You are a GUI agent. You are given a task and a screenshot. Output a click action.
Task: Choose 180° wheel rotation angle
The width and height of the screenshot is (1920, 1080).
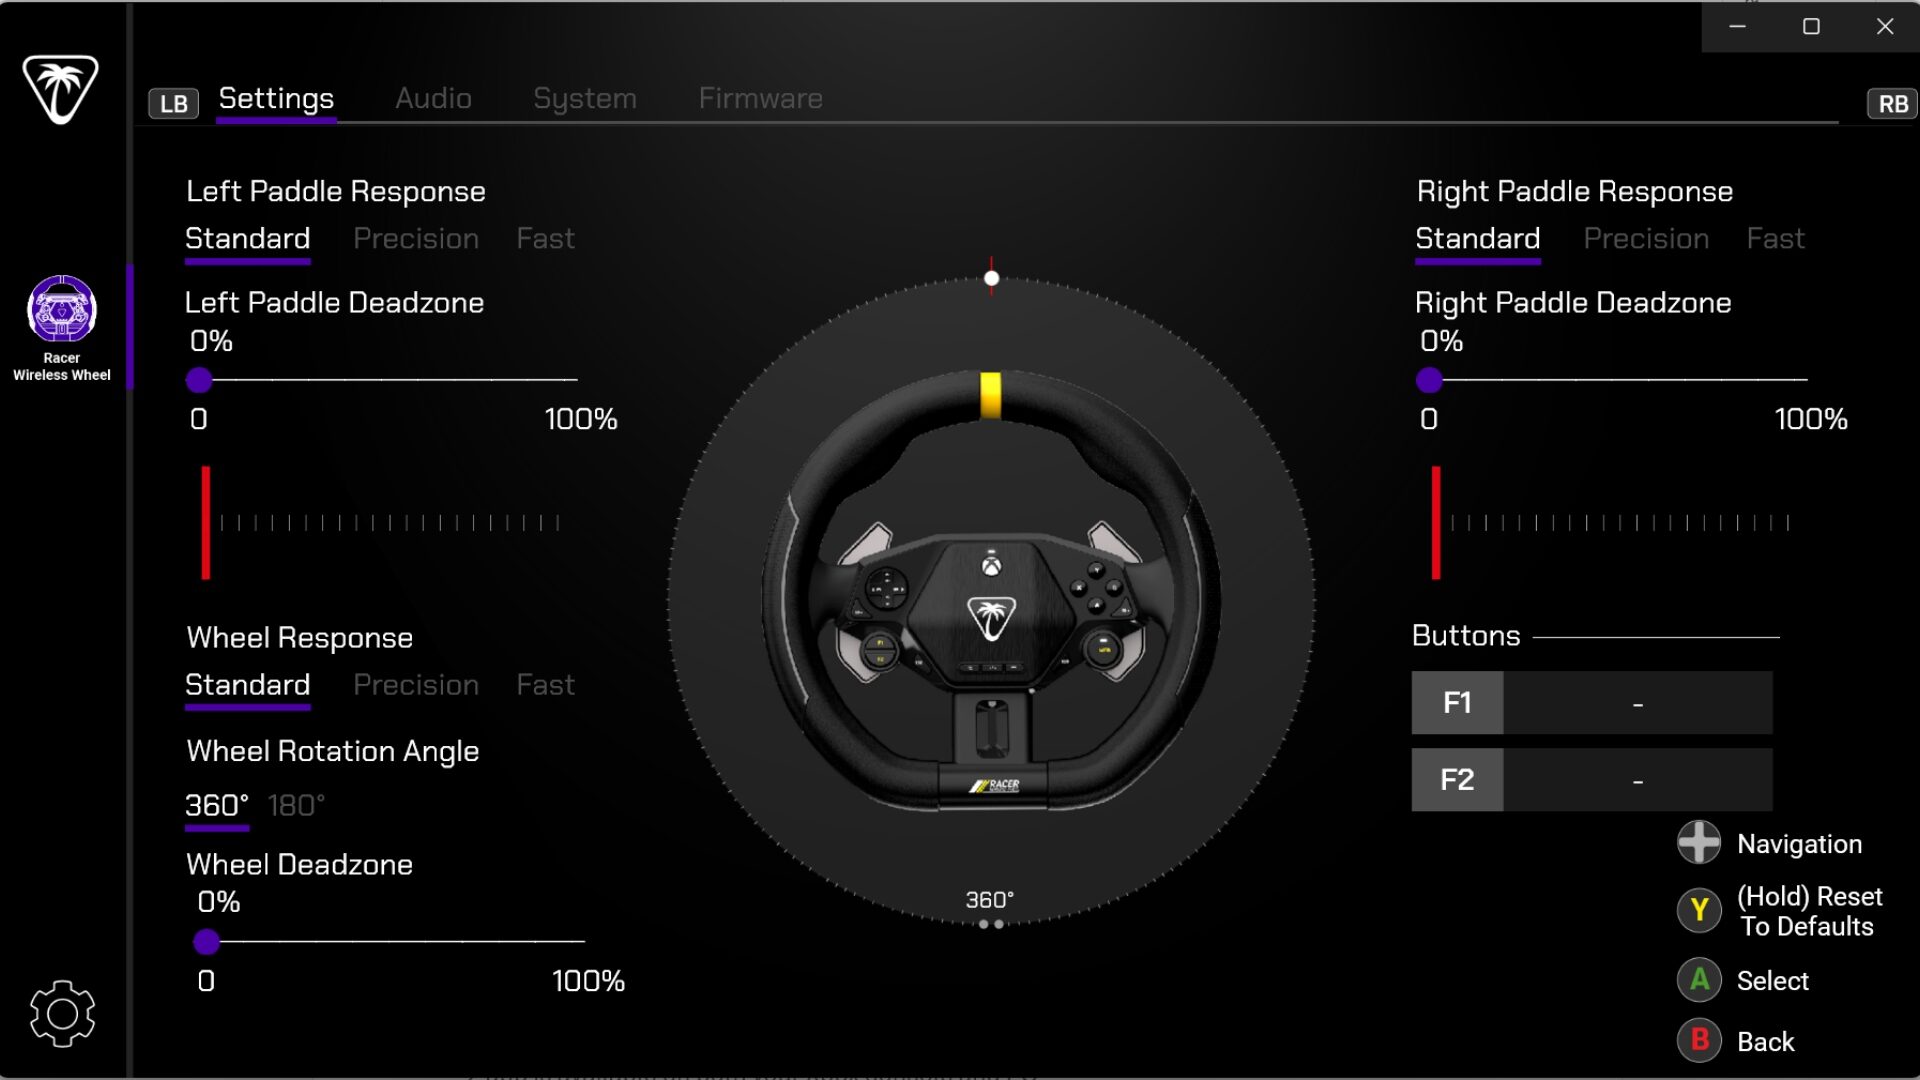[x=296, y=806]
